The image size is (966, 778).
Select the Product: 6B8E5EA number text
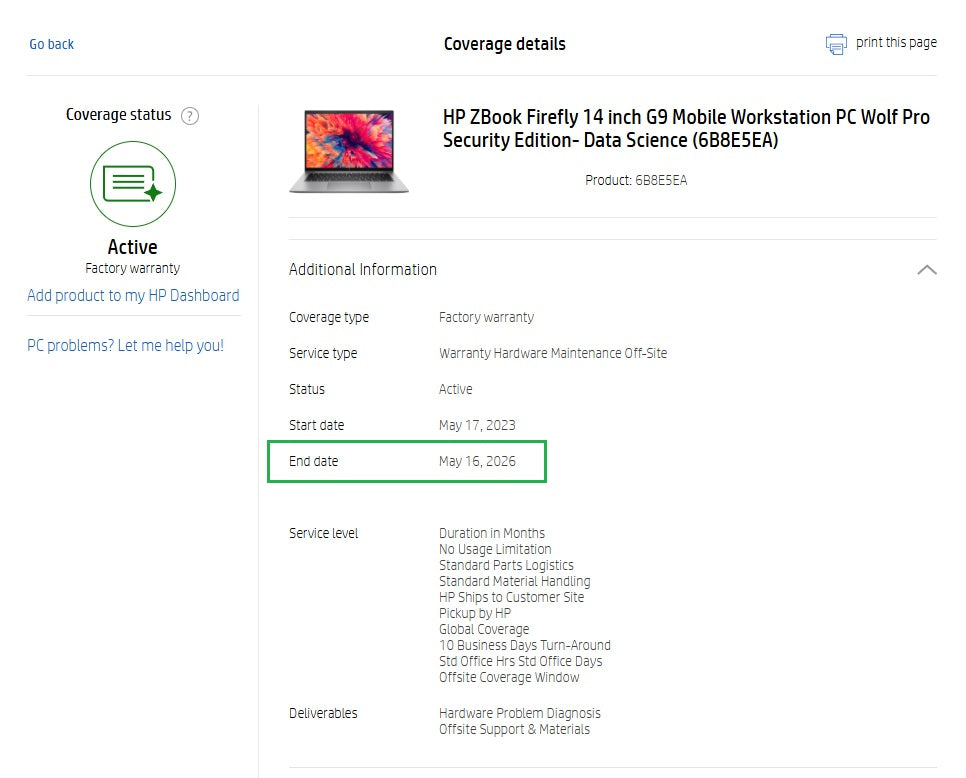pos(636,180)
